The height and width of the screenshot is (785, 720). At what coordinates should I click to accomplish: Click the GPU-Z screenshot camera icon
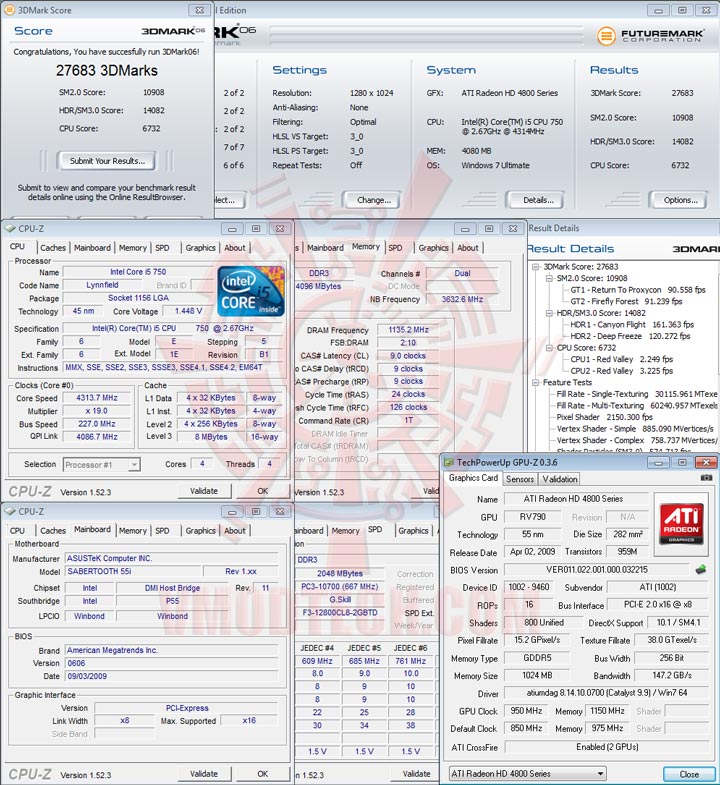coord(706,478)
